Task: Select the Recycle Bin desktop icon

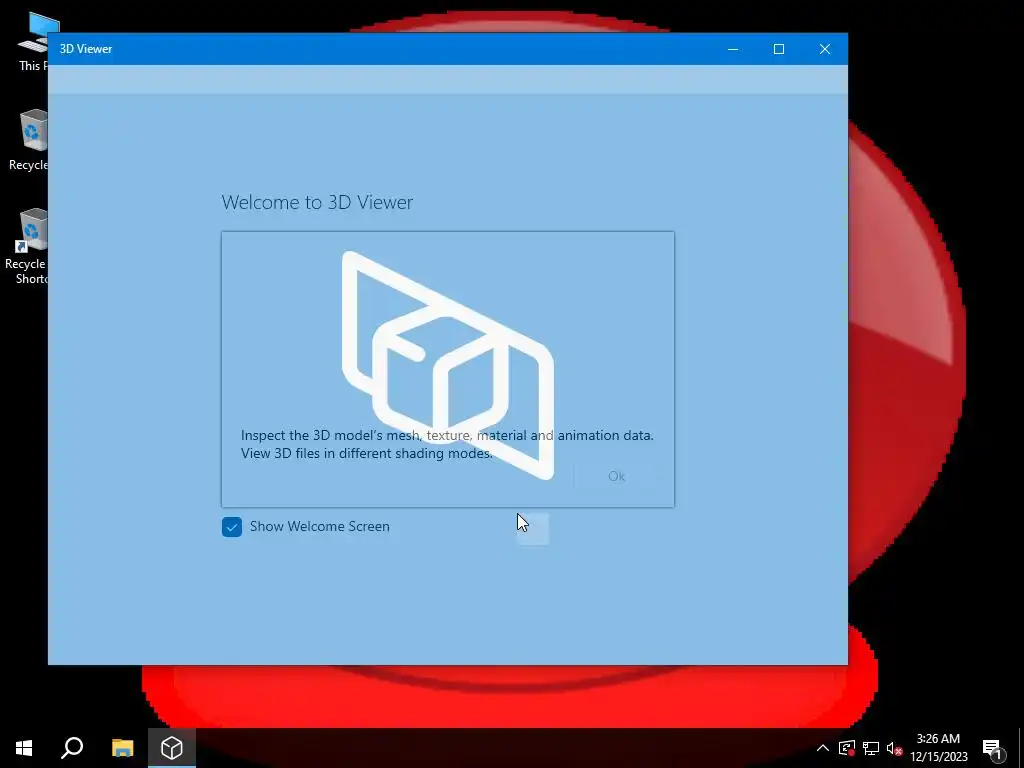Action: tap(28, 140)
